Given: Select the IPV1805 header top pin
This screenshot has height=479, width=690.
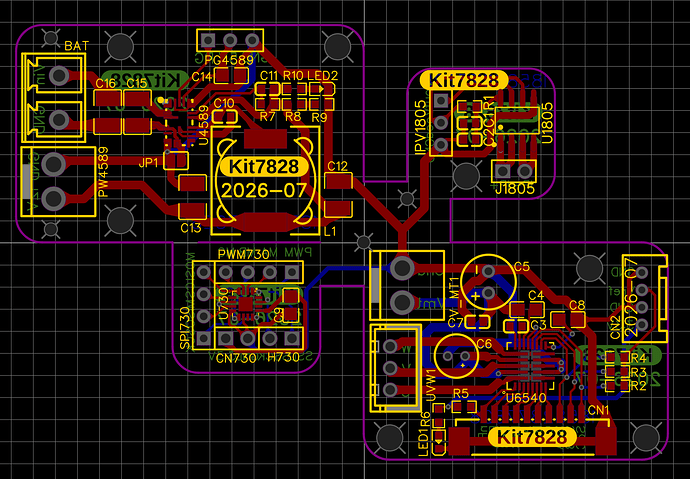Looking at the screenshot, I should pos(440,101).
